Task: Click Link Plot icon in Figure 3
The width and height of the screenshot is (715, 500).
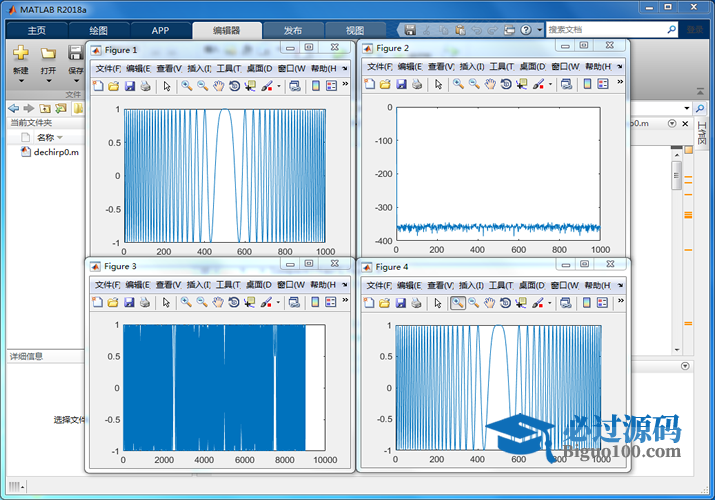Action: pyautogui.click(x=295, y=302)
